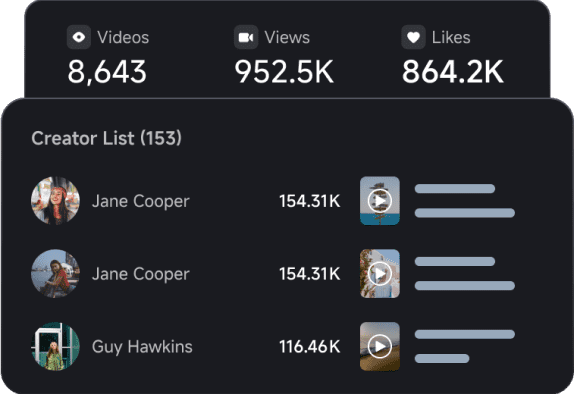Click the second Jane Cooper name
Image resolution: width=574 pixels, height=394 pixels.
[141, 274]
